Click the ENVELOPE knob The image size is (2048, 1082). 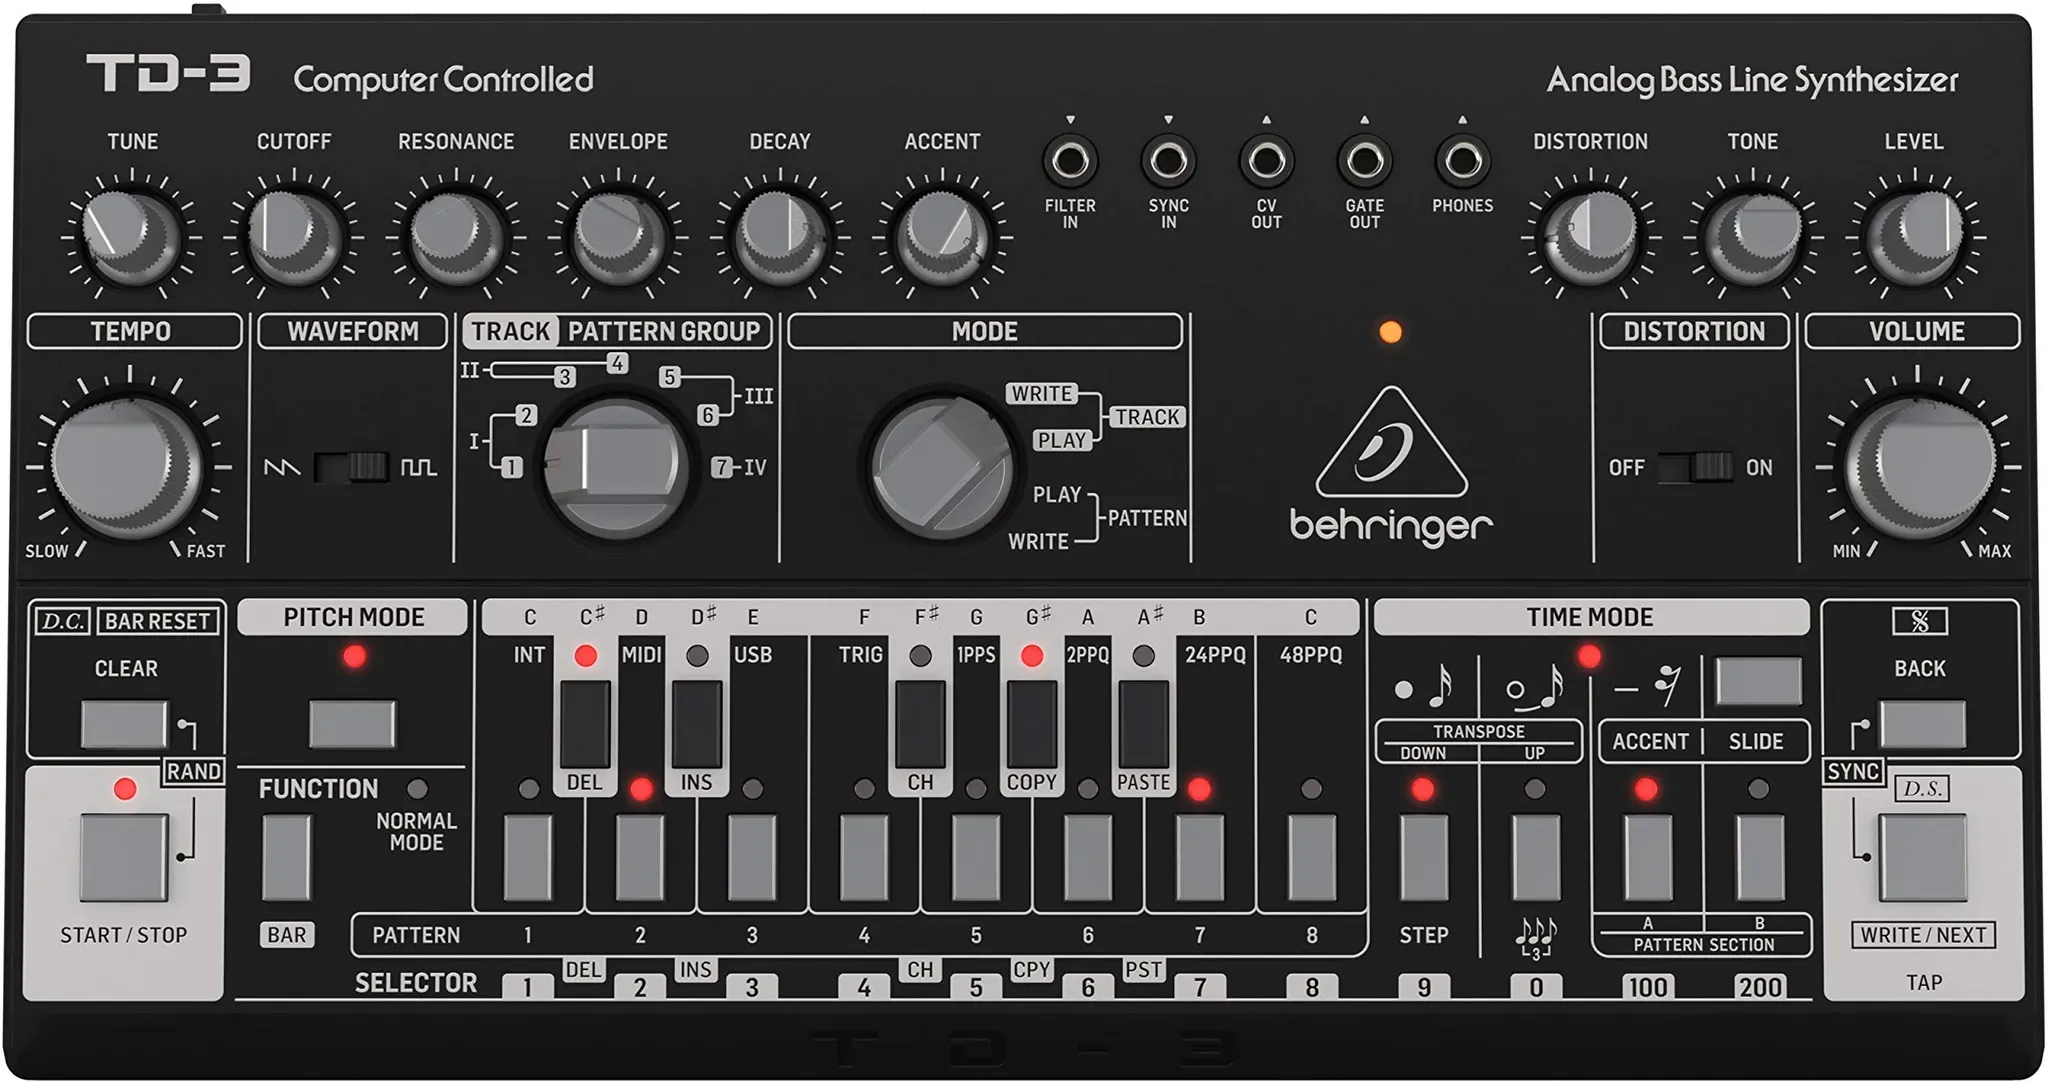click(x=618, y=237)
